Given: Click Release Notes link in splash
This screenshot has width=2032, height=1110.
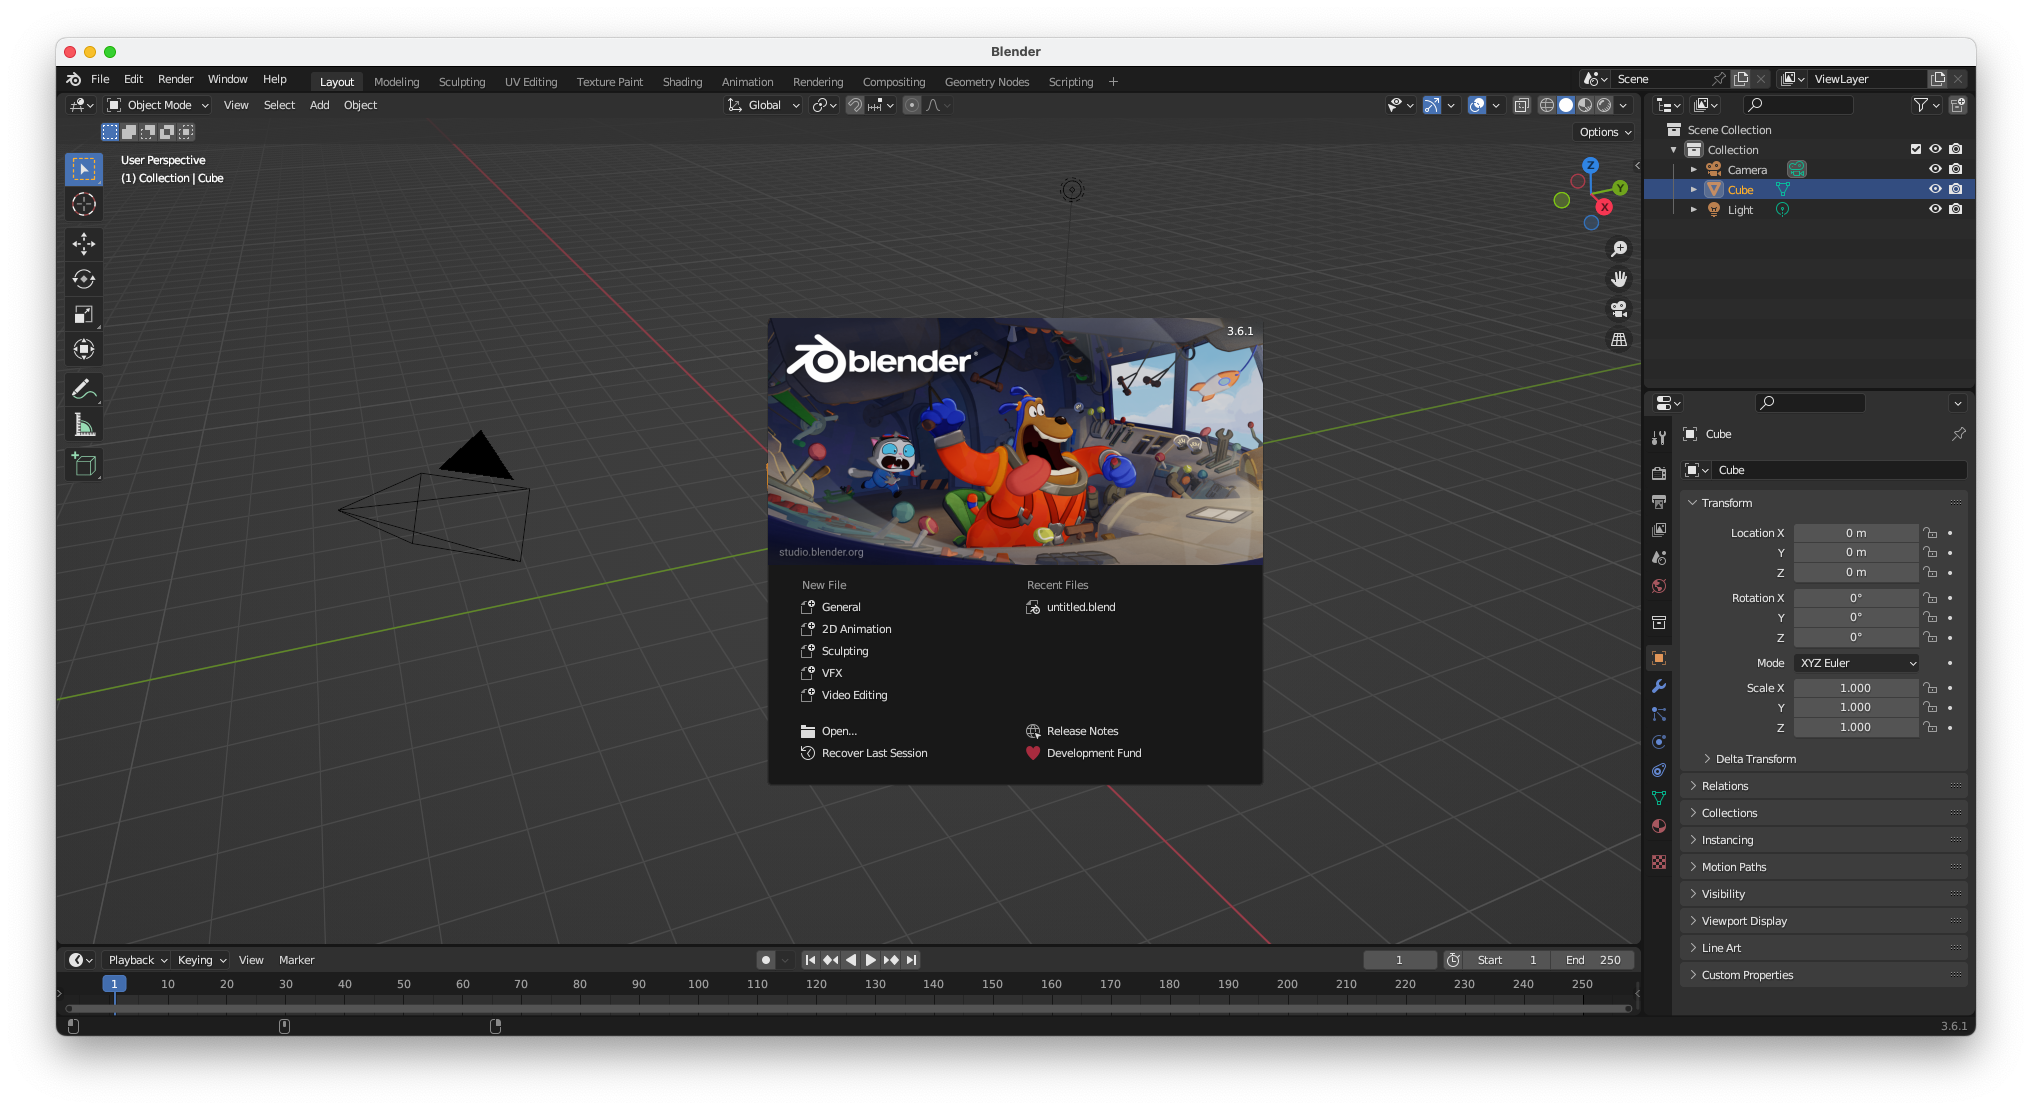Looking at the screenshot, I should (1082, 731).
